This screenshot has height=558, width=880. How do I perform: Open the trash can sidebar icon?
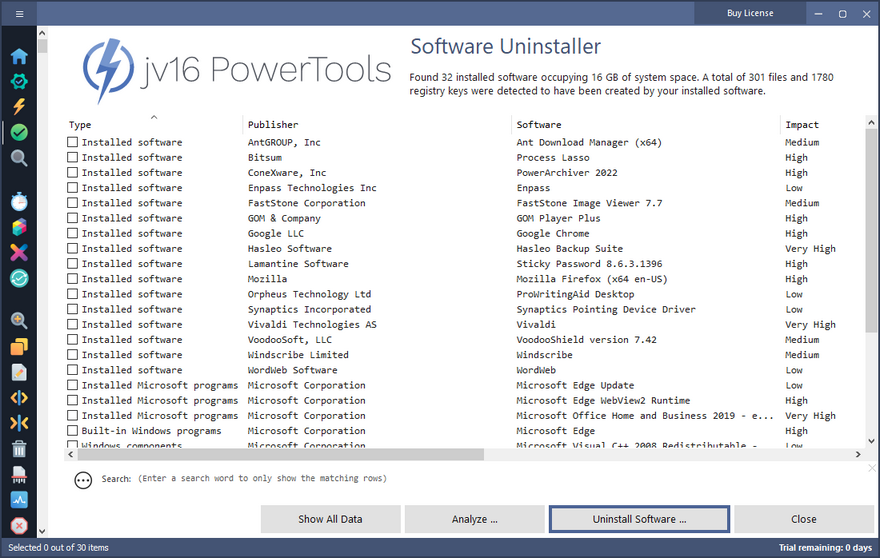19,449
